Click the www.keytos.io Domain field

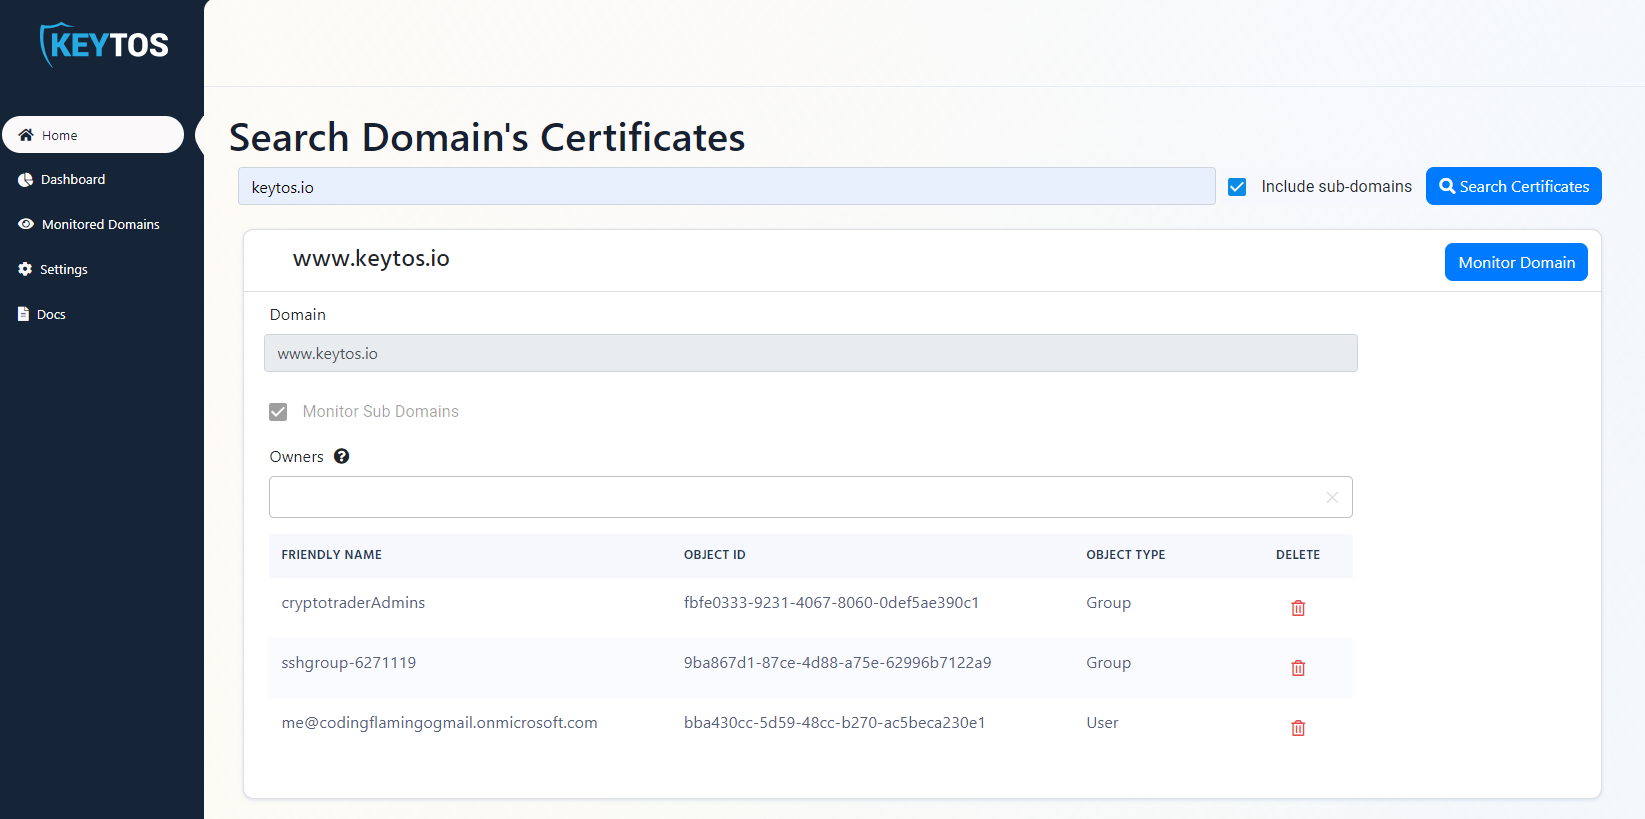pyautogui.click(x=810, y=353)
